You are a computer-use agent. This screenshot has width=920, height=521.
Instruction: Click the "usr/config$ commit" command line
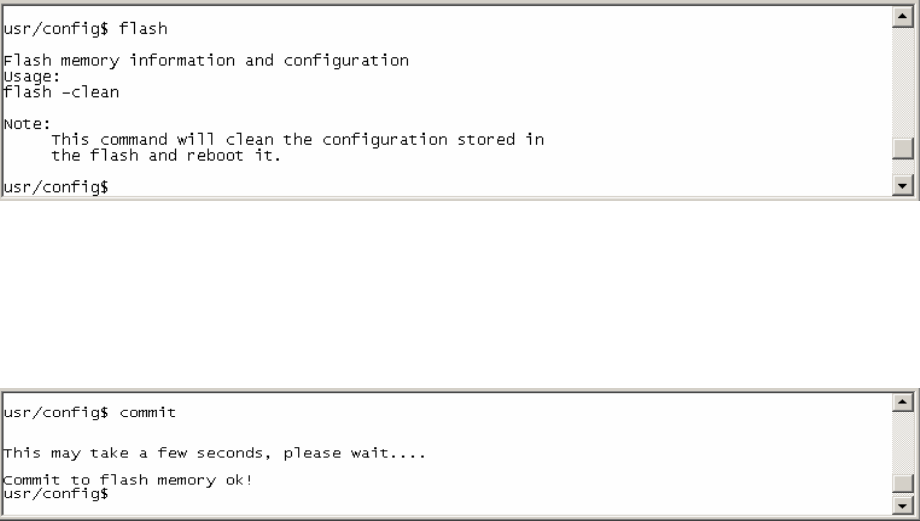tap(90, 412)
